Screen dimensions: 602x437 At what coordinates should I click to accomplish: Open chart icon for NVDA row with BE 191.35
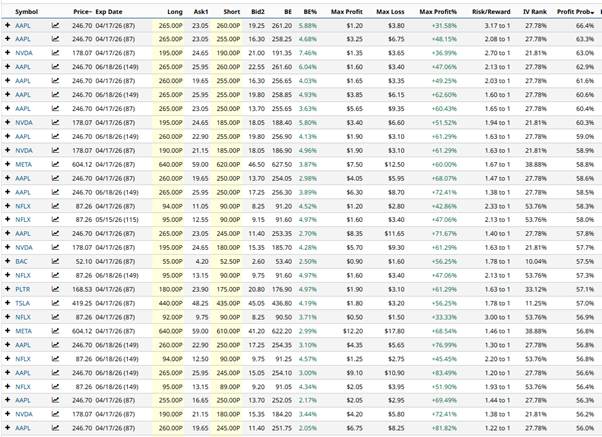(55, 53)
